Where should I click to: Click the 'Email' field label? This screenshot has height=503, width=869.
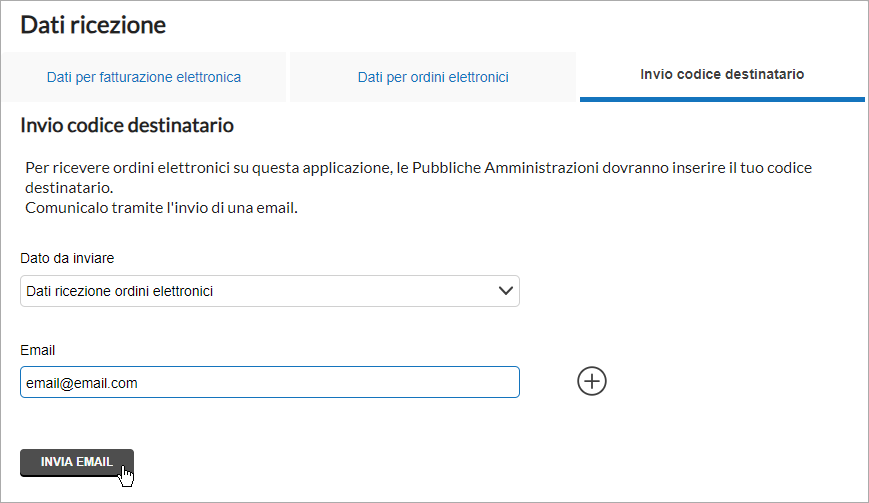pyautogui.click(x=38, y=350)
